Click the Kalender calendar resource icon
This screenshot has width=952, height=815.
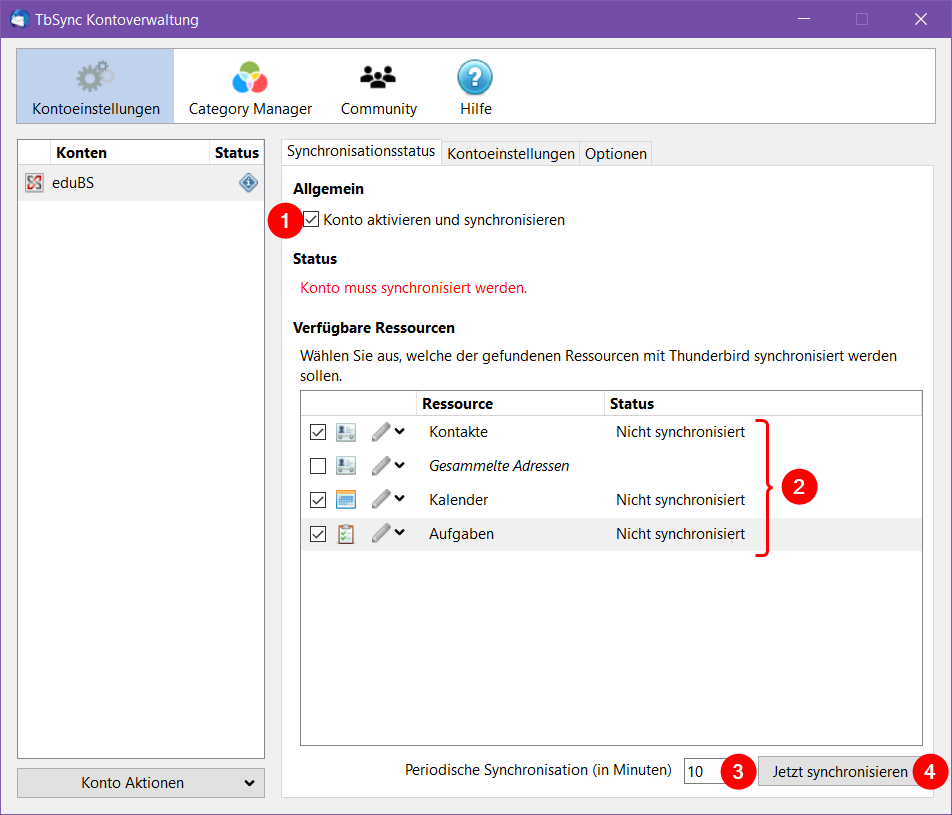pyautogui.click(x=346, y=500)
